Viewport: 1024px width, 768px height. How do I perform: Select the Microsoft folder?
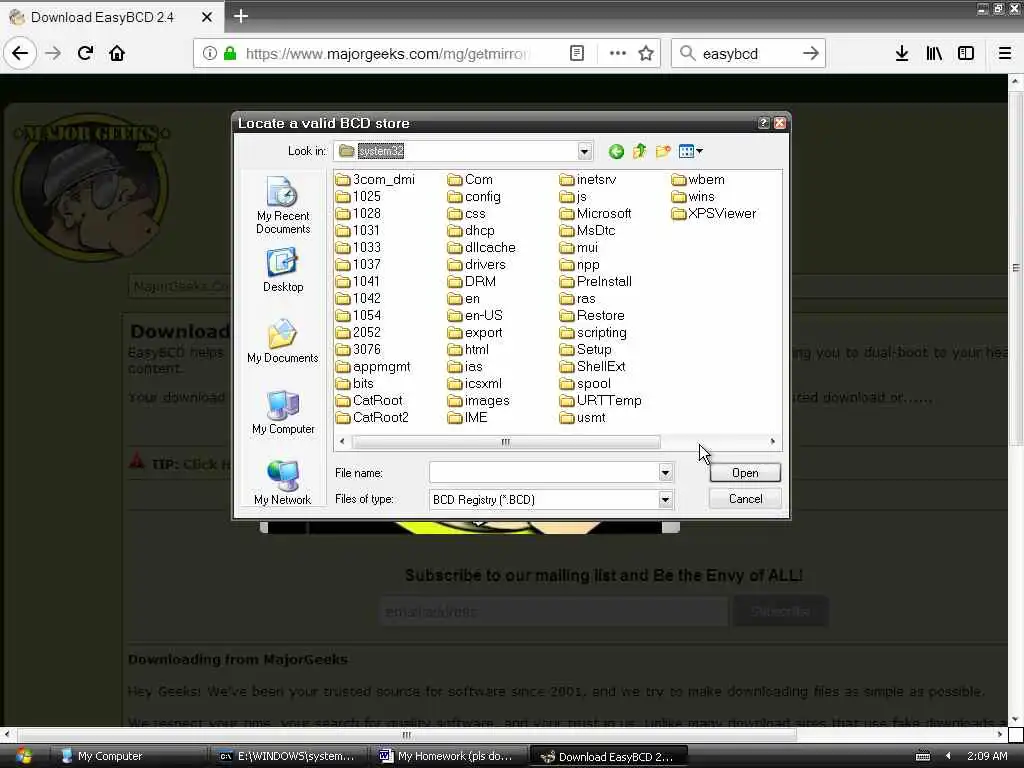click(x=596, y=214)
